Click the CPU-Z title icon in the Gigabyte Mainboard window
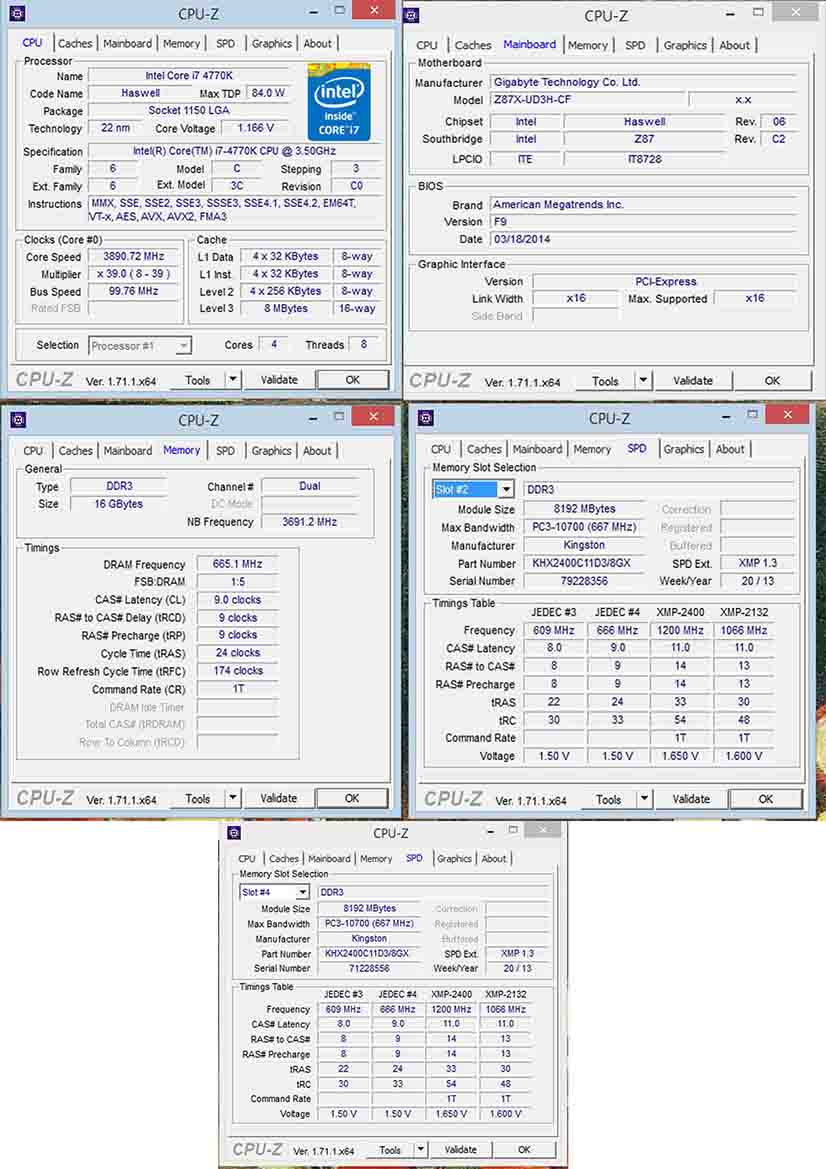The width and height of the screenshot is (826, 1169). (x=411, y=15)
